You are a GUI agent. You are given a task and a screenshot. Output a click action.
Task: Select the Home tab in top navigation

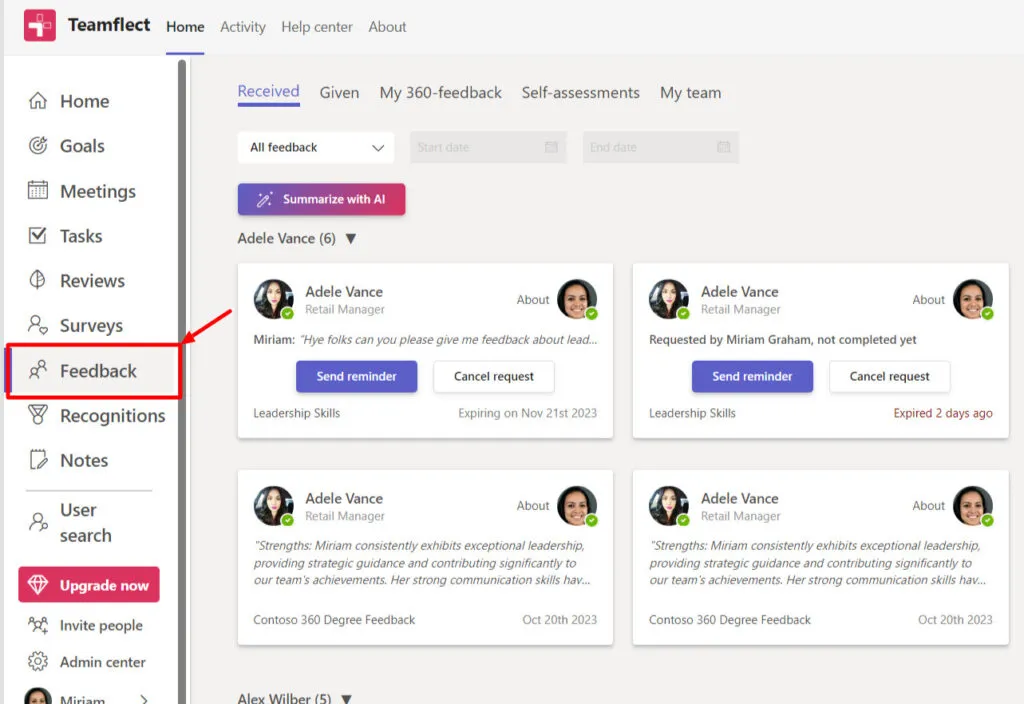[x=185, y=27]
